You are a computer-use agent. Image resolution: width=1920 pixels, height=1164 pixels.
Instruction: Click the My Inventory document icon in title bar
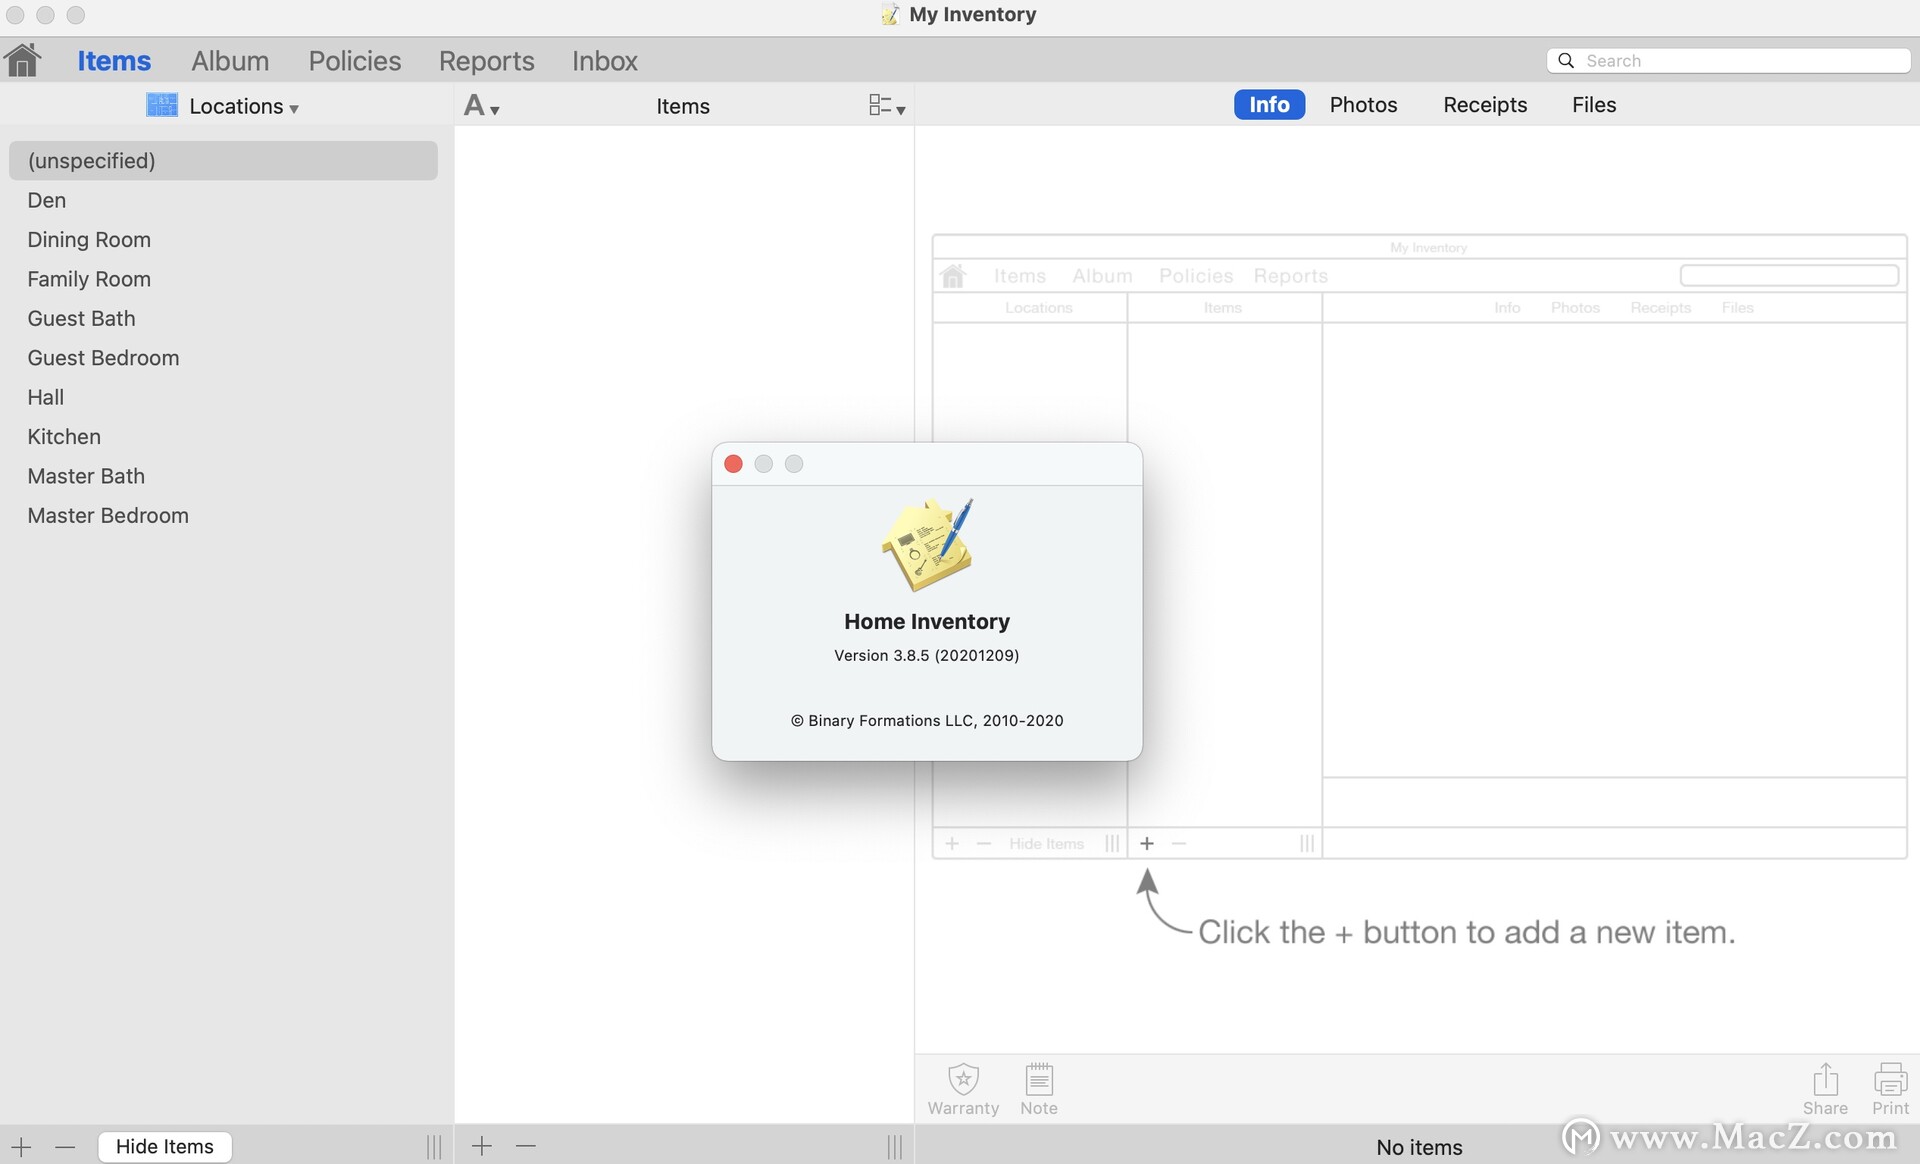(889, 15)
